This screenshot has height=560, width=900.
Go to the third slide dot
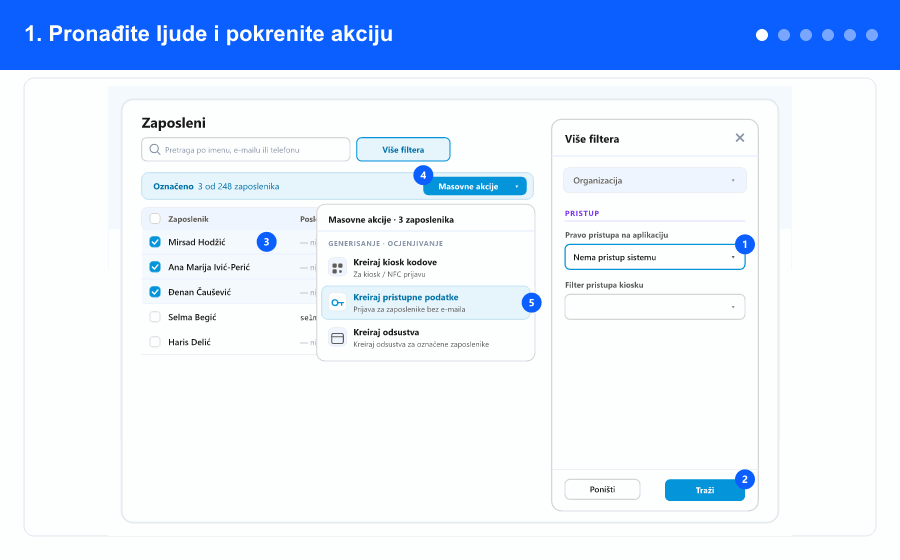coord(806,35)
